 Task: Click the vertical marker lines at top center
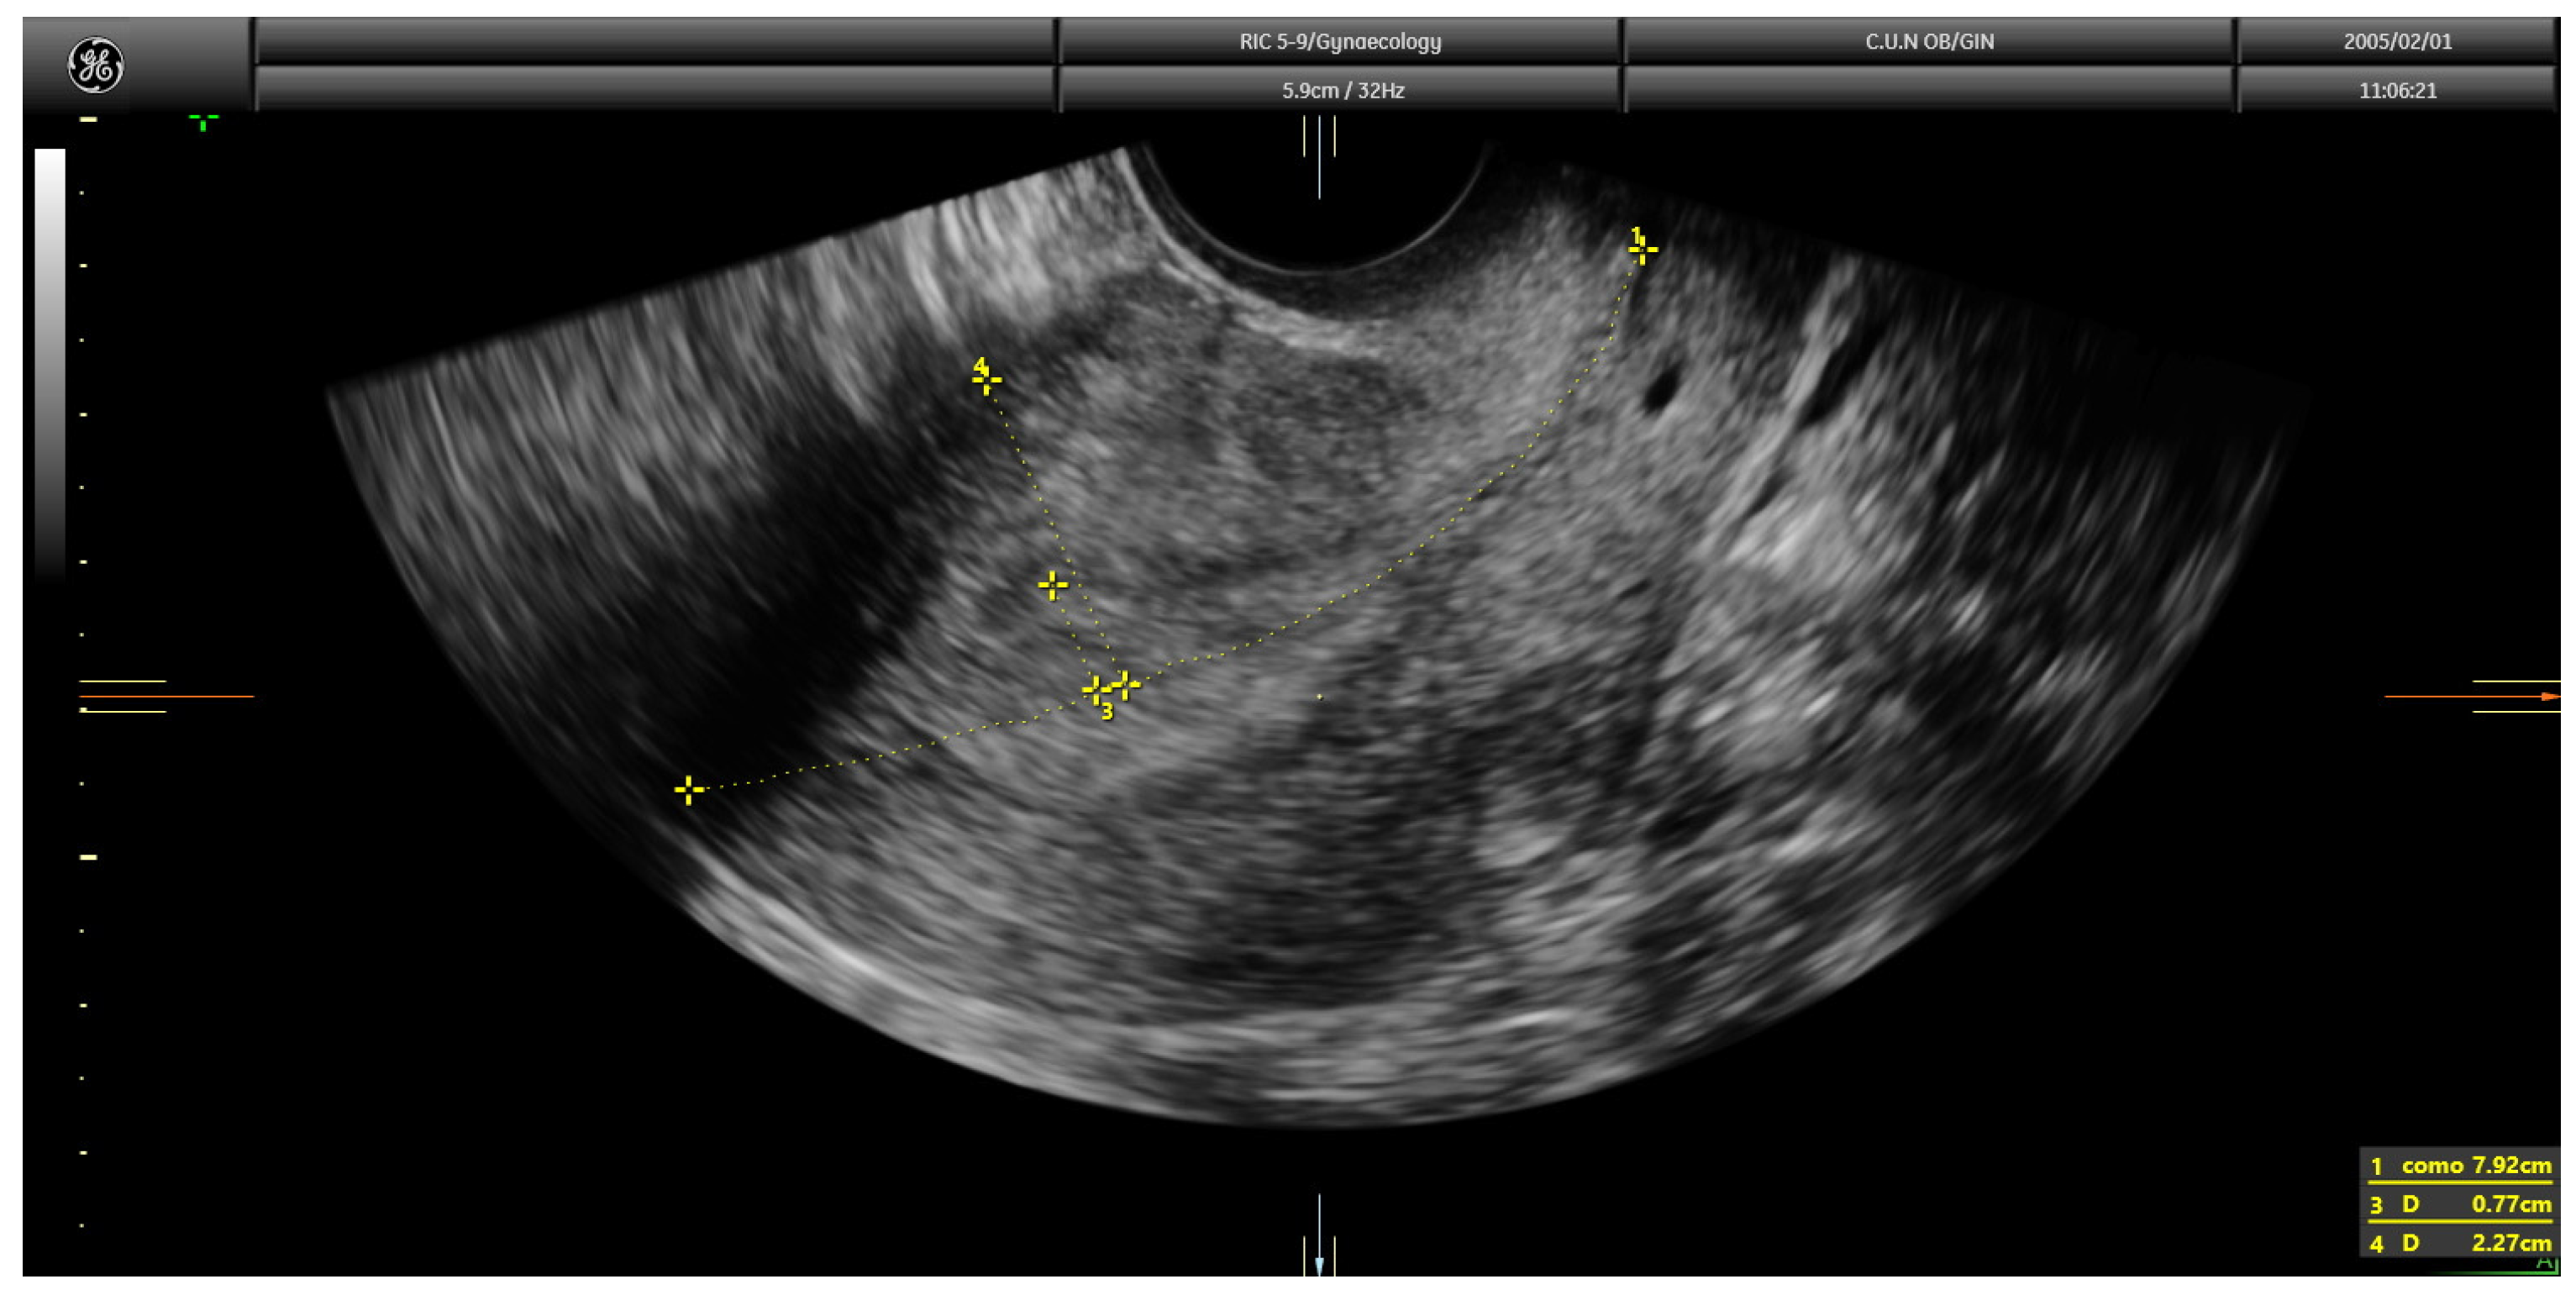1319,140
